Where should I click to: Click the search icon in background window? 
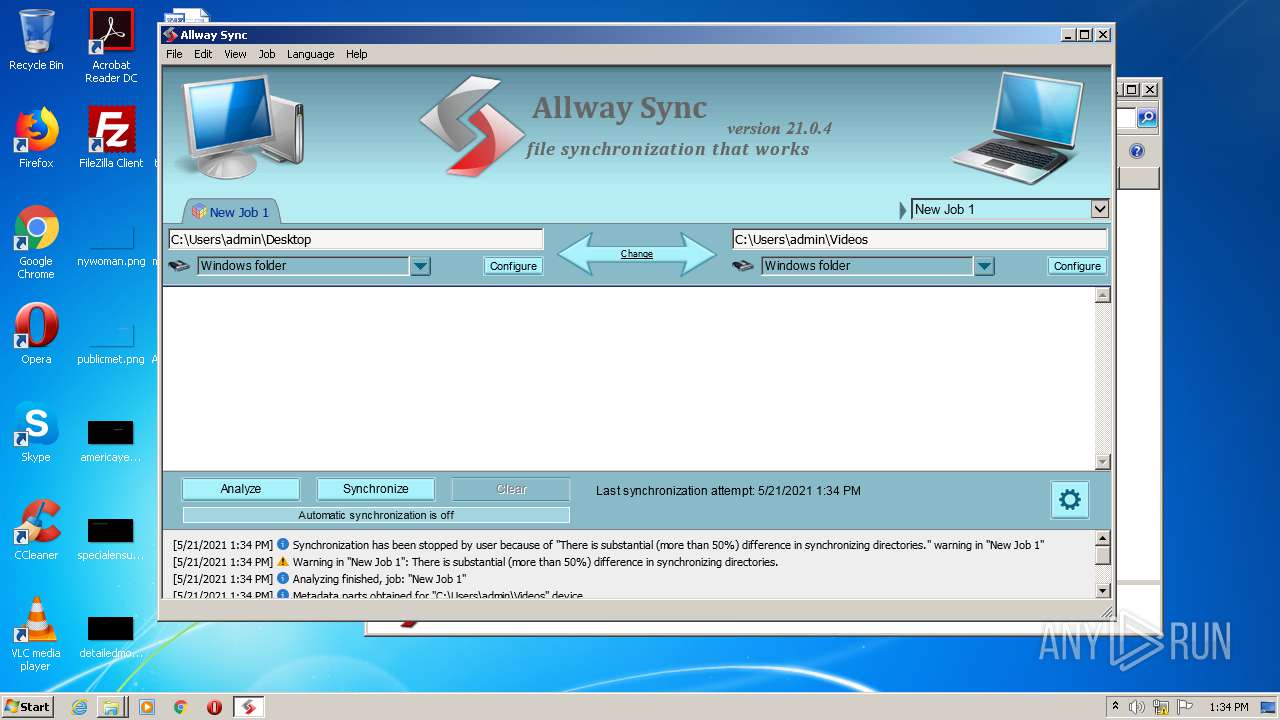point(1147,118)
